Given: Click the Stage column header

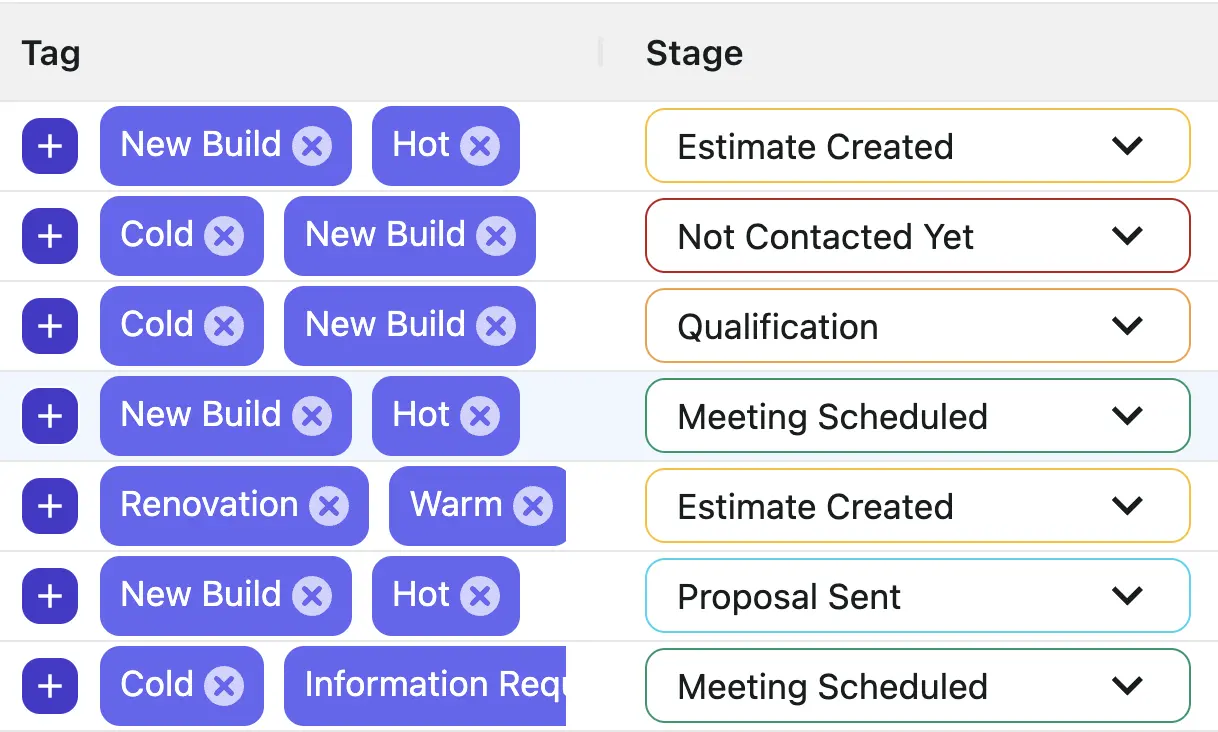Looking at the screenshot, I should pyautogui.click(x=694, y=53).
